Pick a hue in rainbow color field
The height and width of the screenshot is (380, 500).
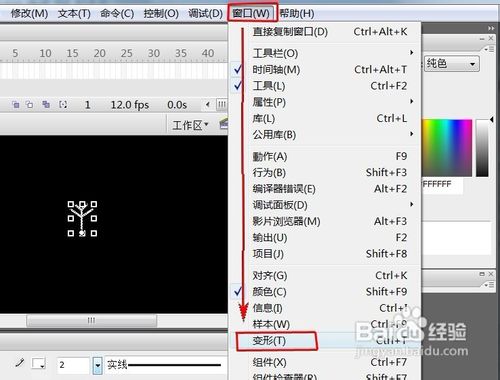click(x=447, y=148)
